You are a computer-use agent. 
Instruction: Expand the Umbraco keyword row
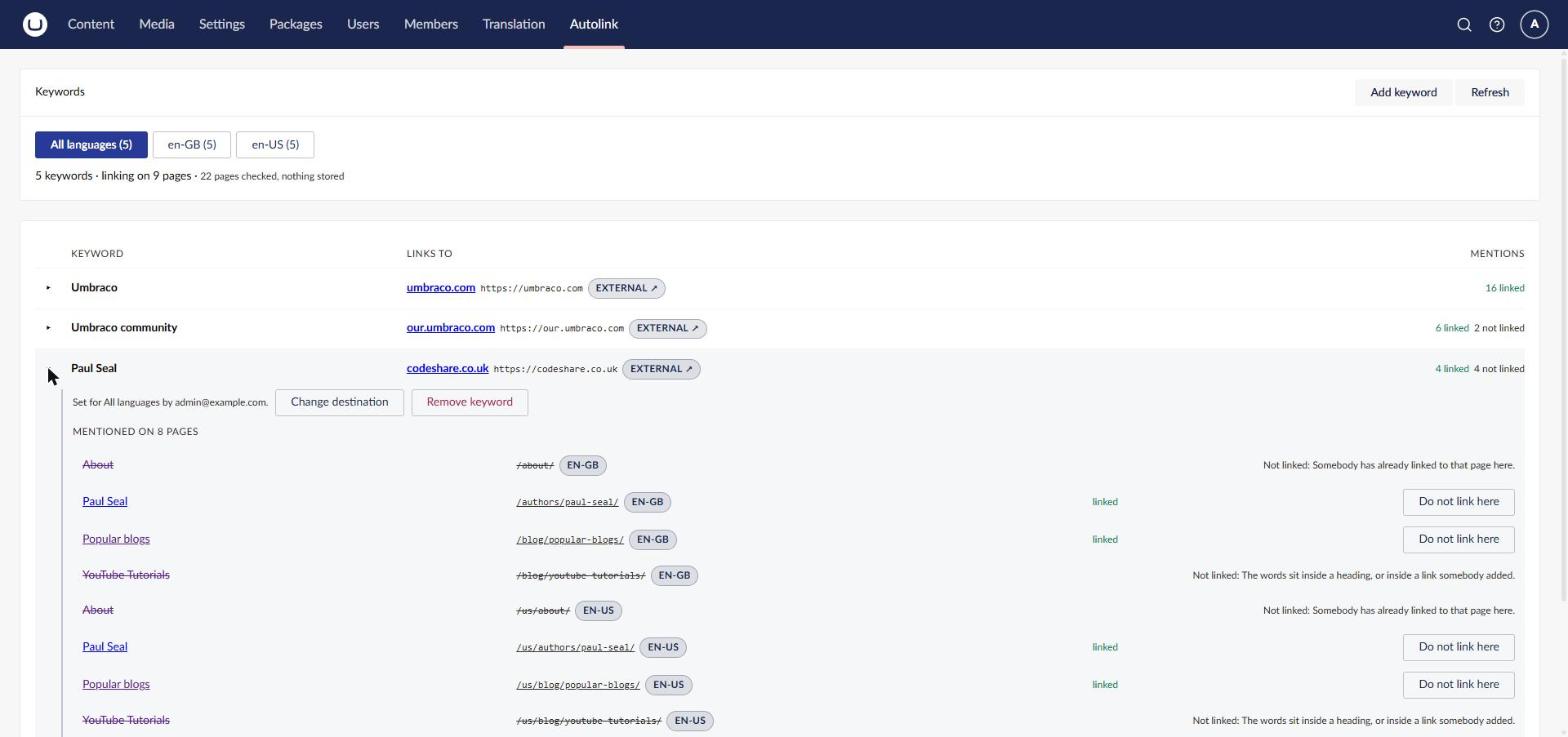[48, 288]
